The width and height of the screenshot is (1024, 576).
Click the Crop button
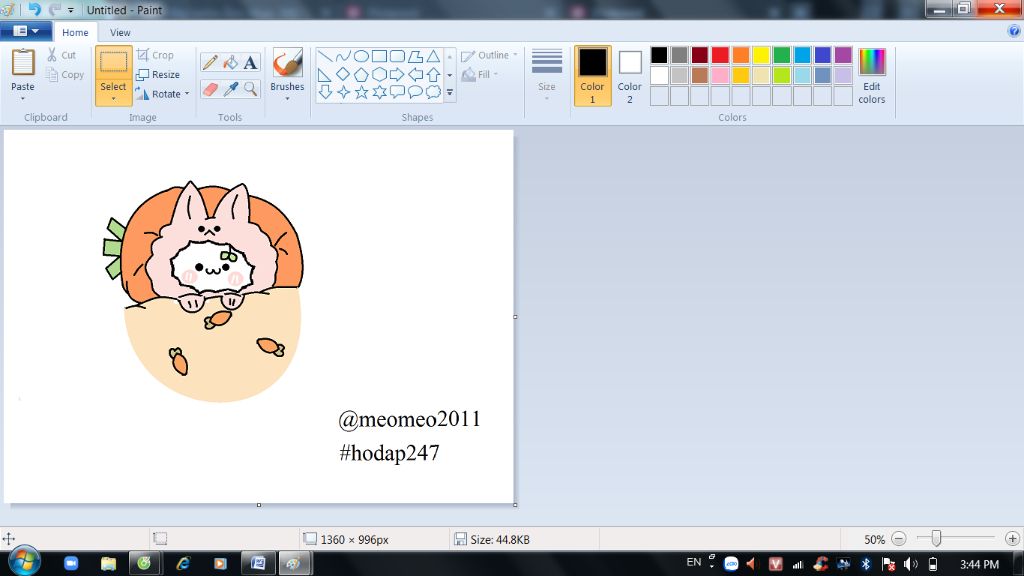coord(155,56)
